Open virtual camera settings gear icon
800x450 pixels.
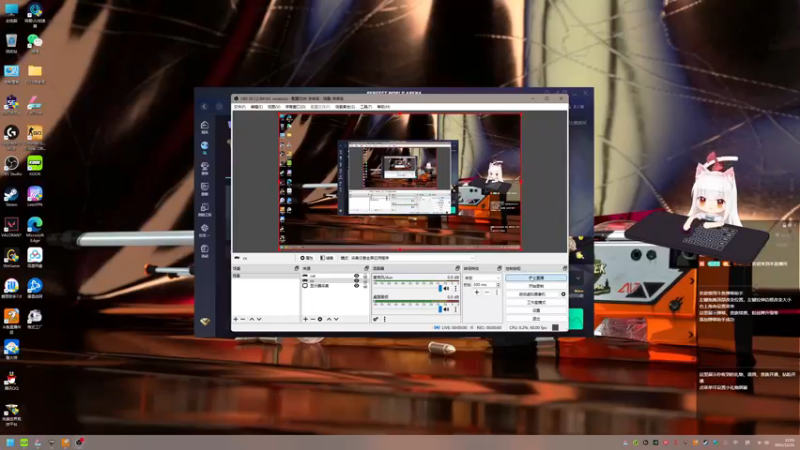point(563,294)
